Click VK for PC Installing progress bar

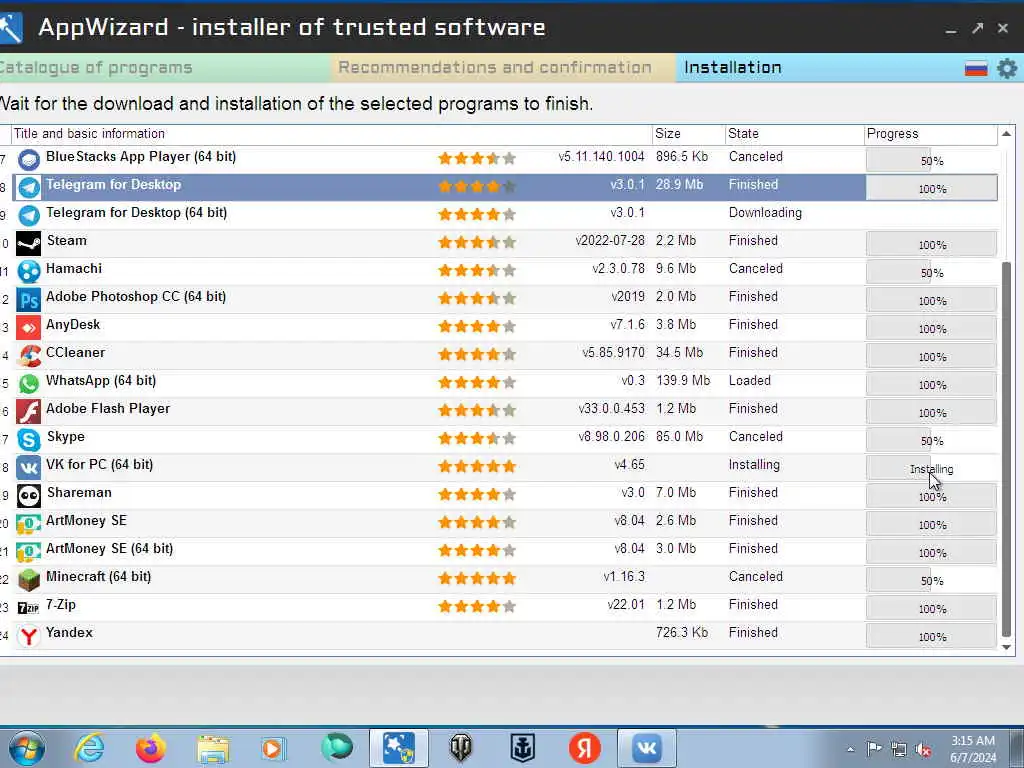coord(931,468)
